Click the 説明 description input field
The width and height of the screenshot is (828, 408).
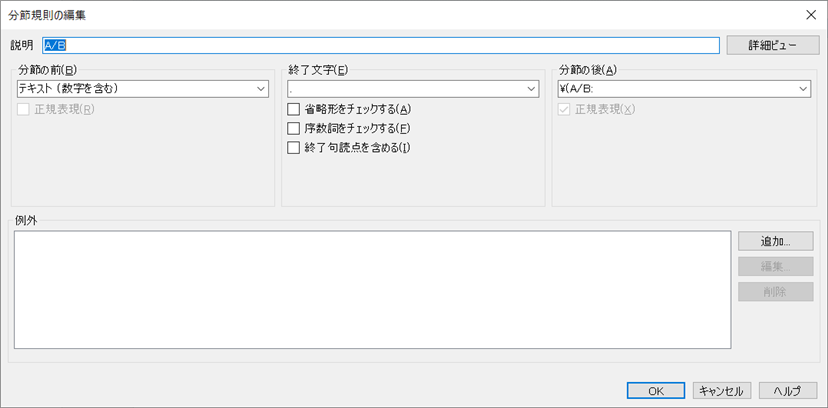[x=381, y=45]
